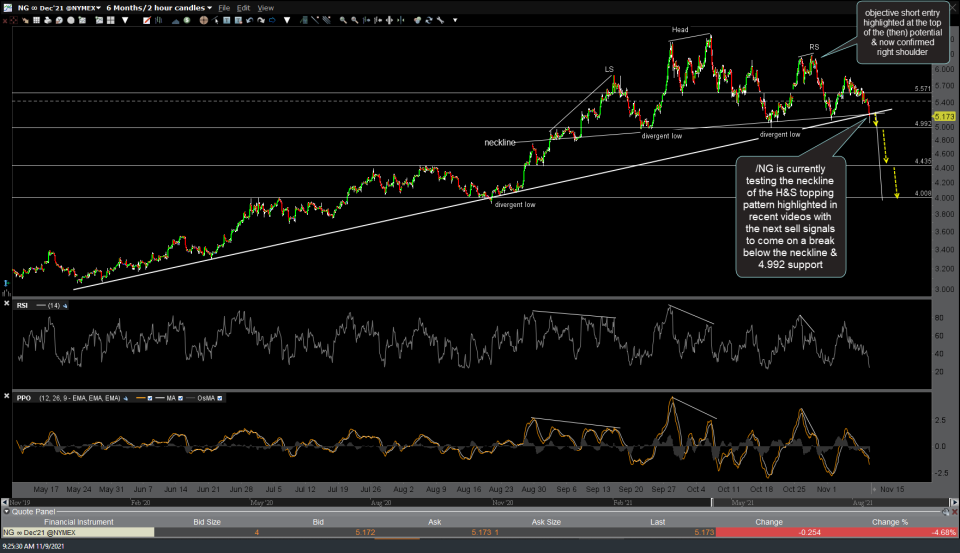This screenshot has width=960, height=553.
Task: Open the File menu
Action: 224,7
